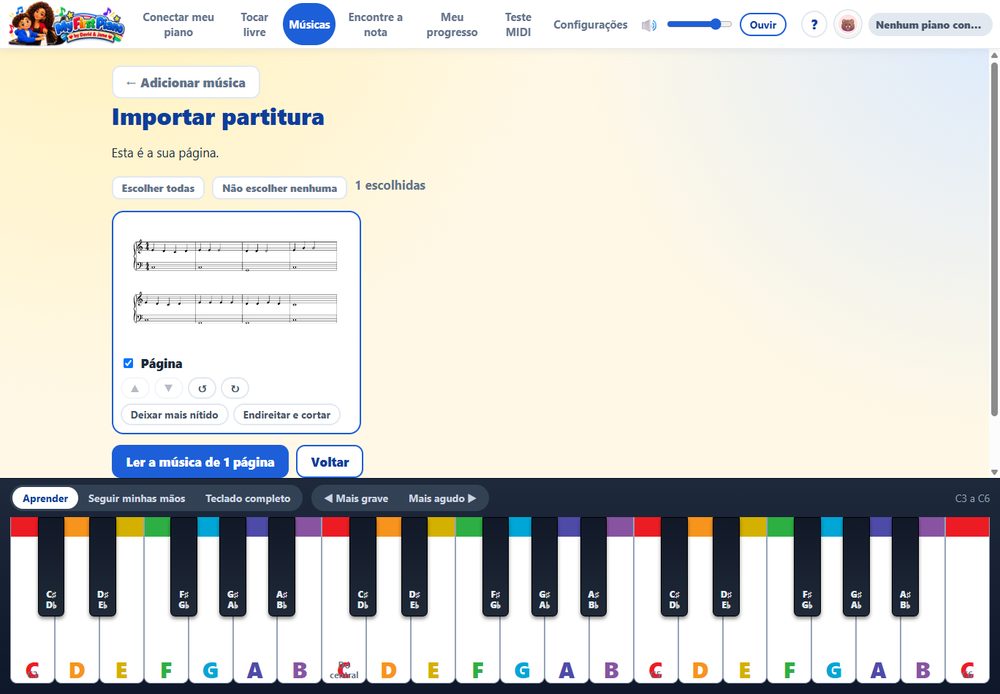1000x694 pixels.
Task: Open Teste MIDI tab
Action: (x=518, y=24)
